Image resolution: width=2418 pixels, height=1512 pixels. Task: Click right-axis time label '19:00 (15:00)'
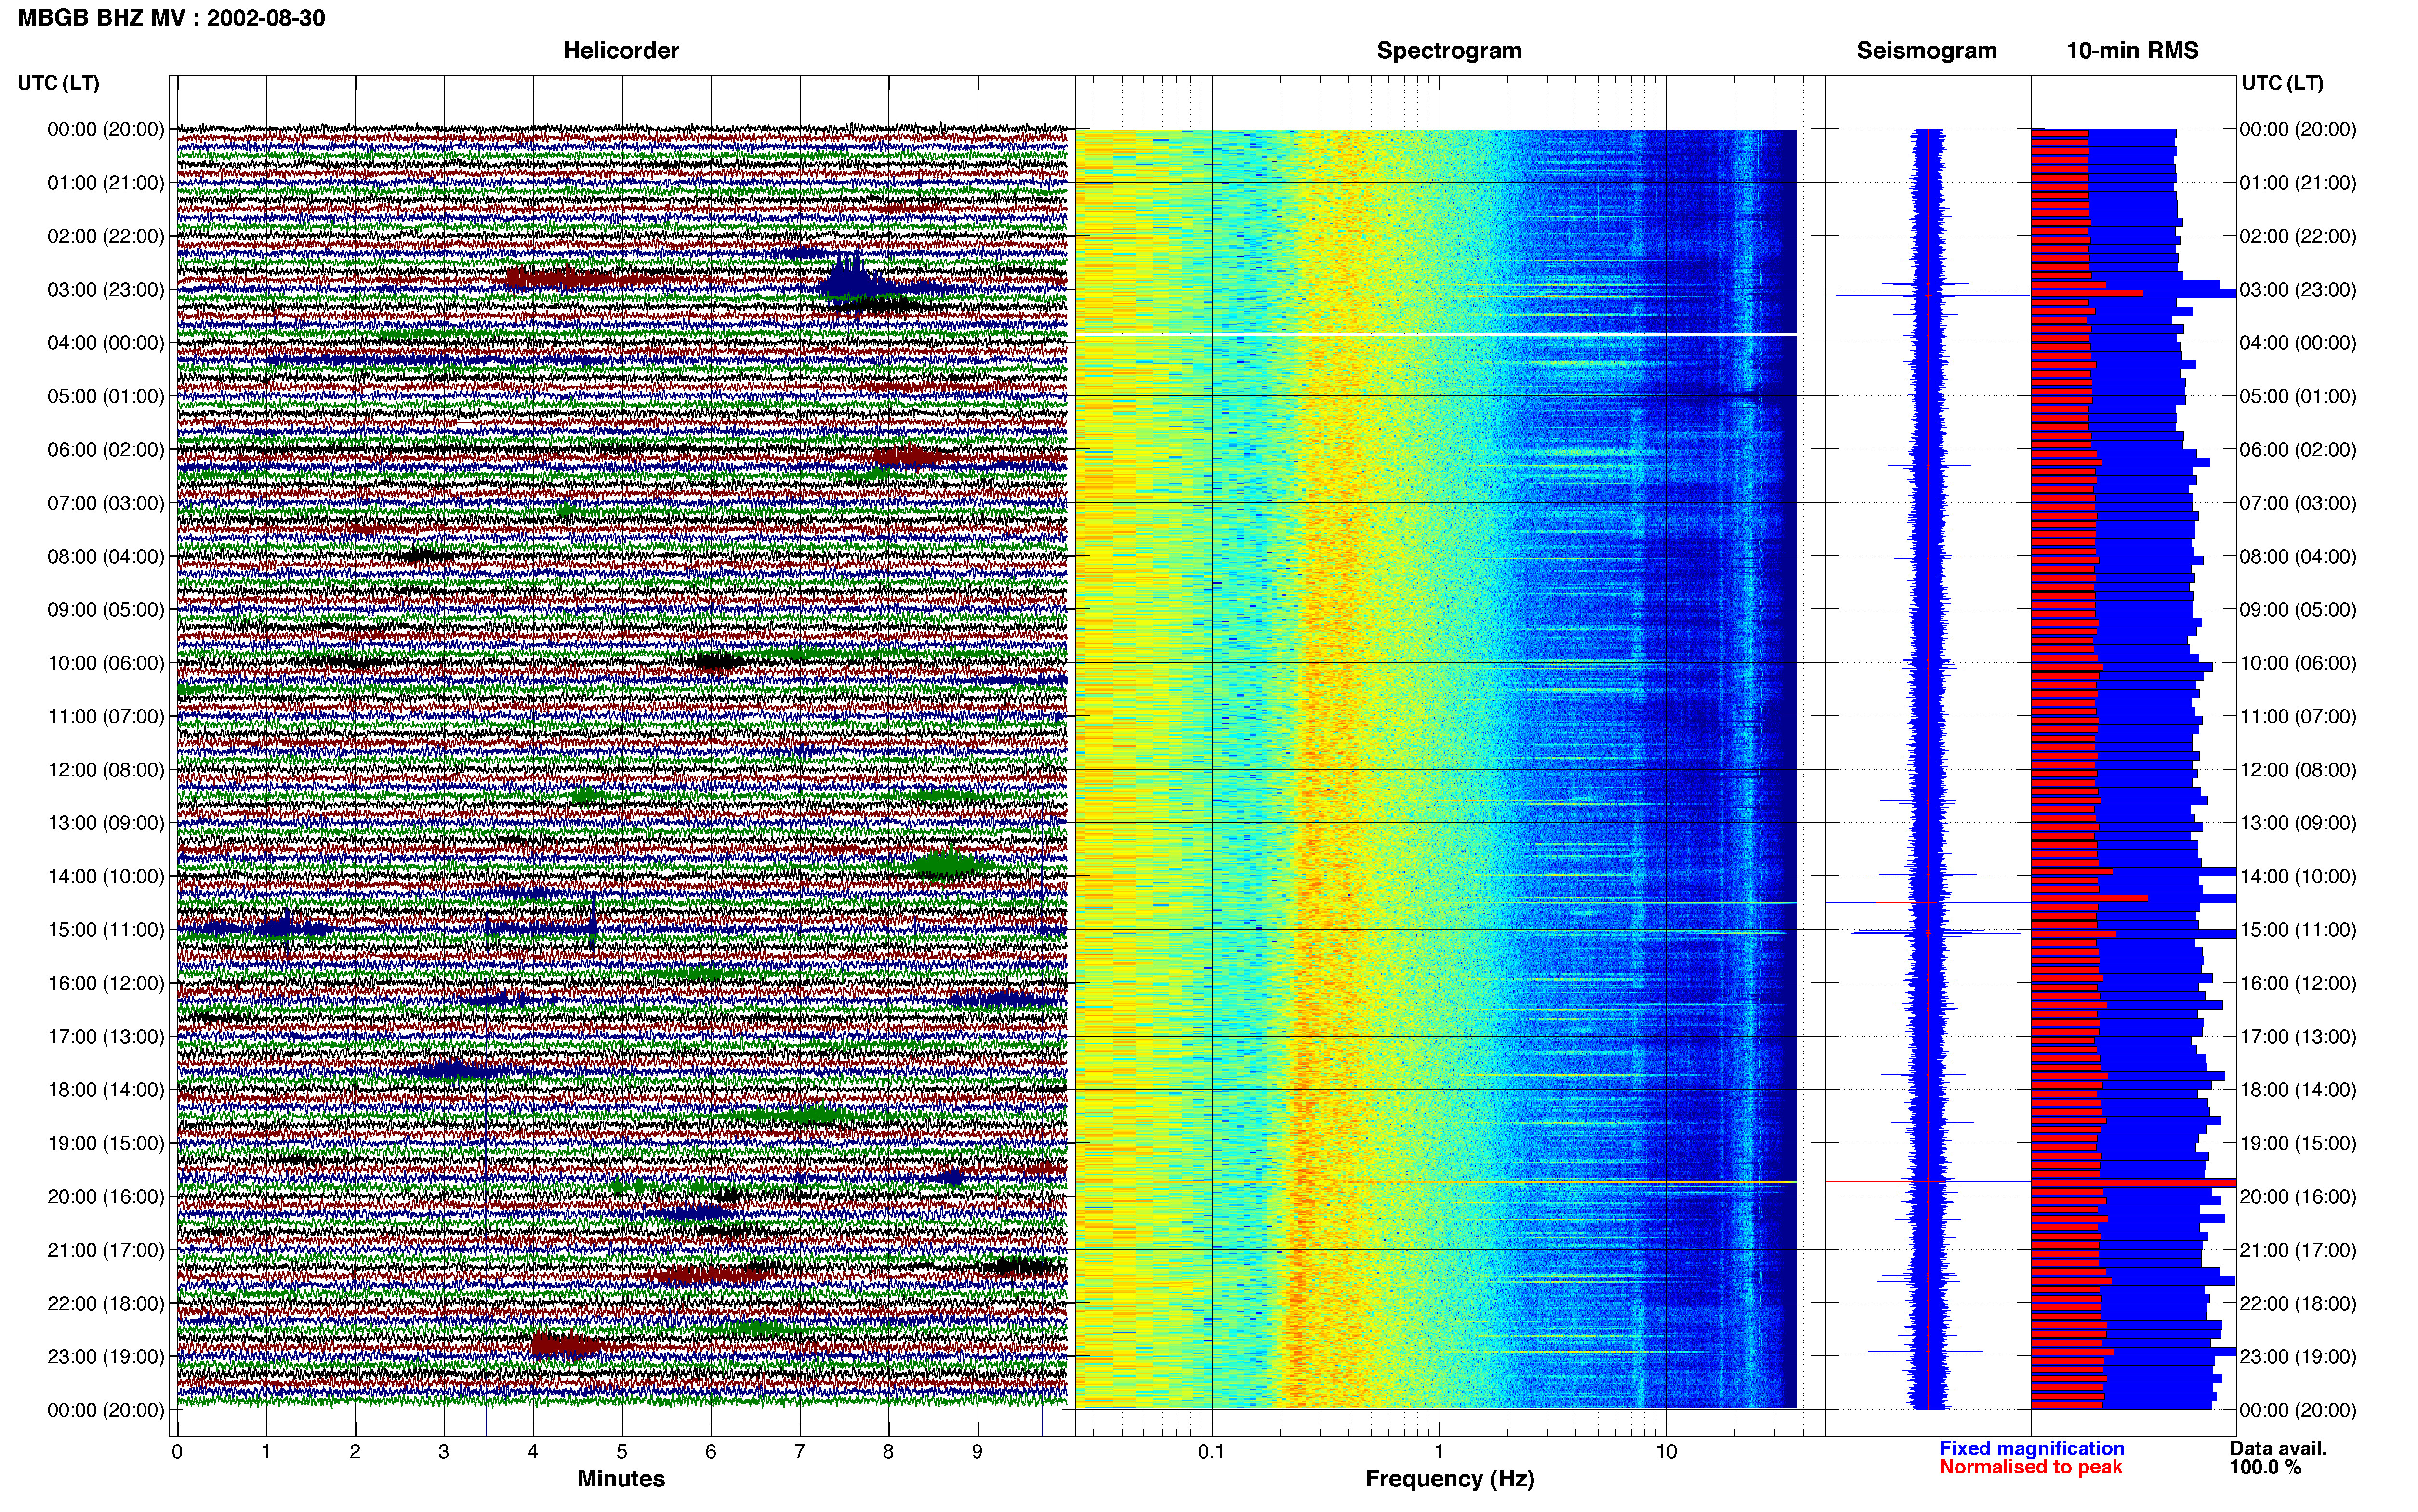2298,1143
